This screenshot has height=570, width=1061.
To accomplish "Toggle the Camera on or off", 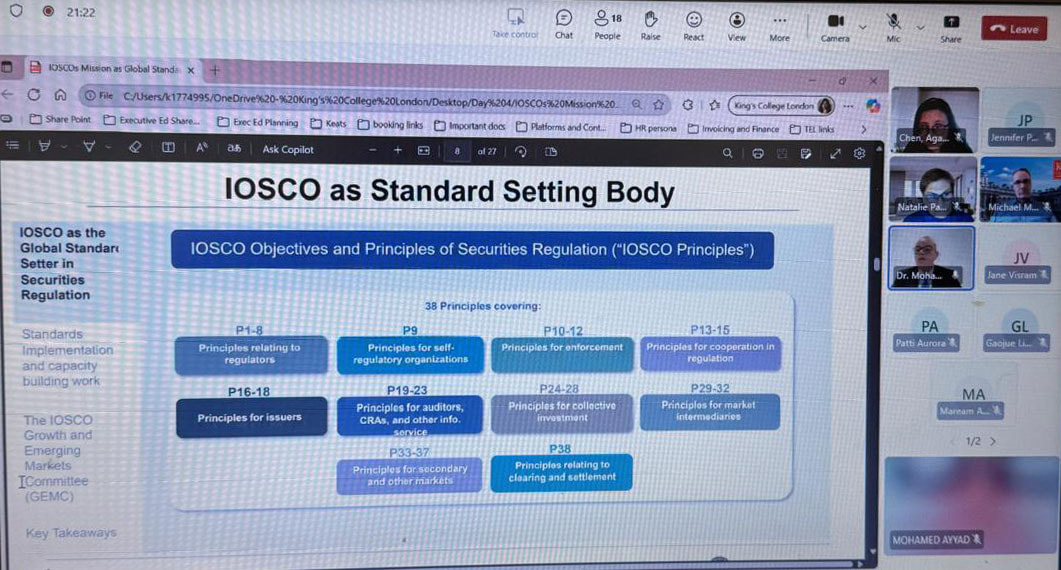I will (835, 22).
